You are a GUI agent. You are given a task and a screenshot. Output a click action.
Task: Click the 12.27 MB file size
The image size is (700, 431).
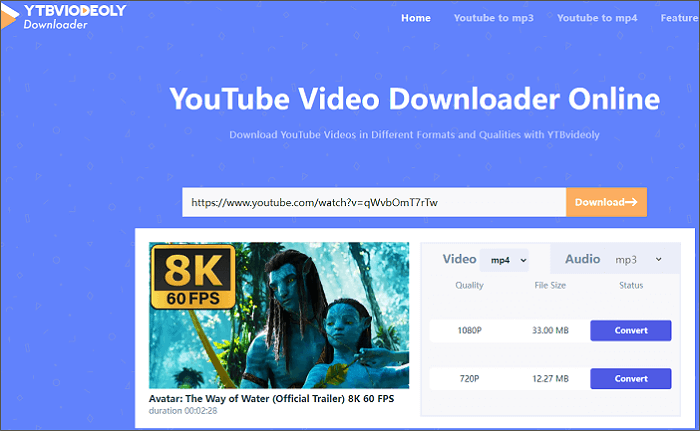click(550, 379)
